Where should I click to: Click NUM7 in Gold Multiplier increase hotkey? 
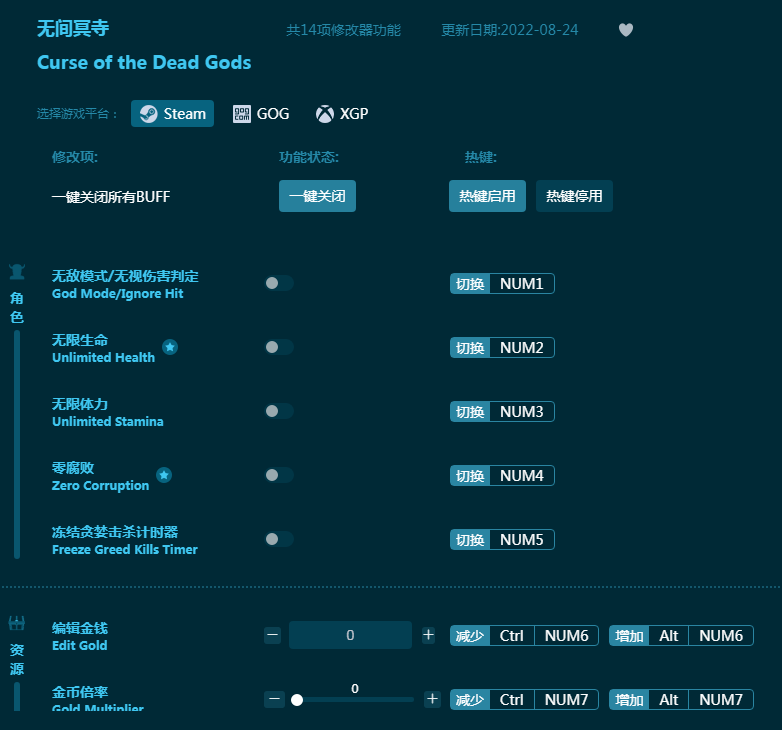click(721, 700)
